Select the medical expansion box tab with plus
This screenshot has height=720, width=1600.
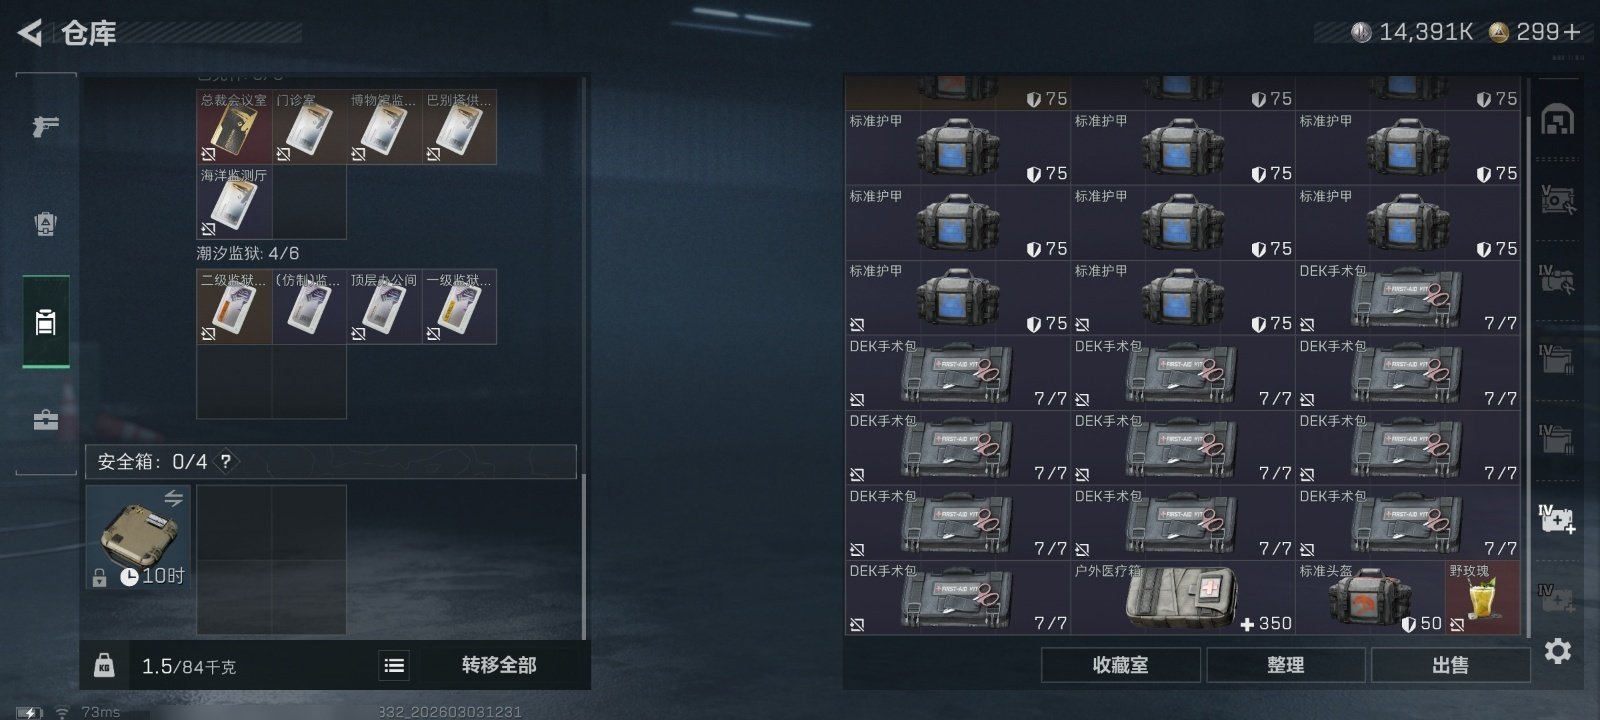click(x=1557, y=519)
